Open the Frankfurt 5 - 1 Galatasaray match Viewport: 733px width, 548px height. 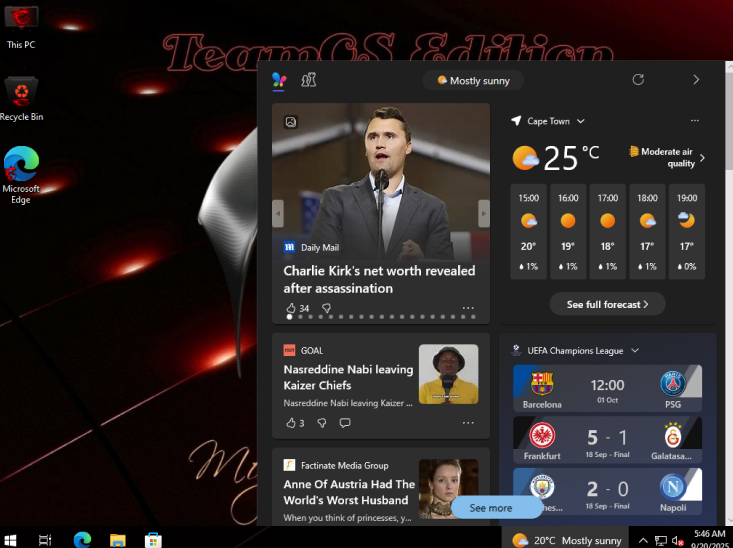point(607,440)
